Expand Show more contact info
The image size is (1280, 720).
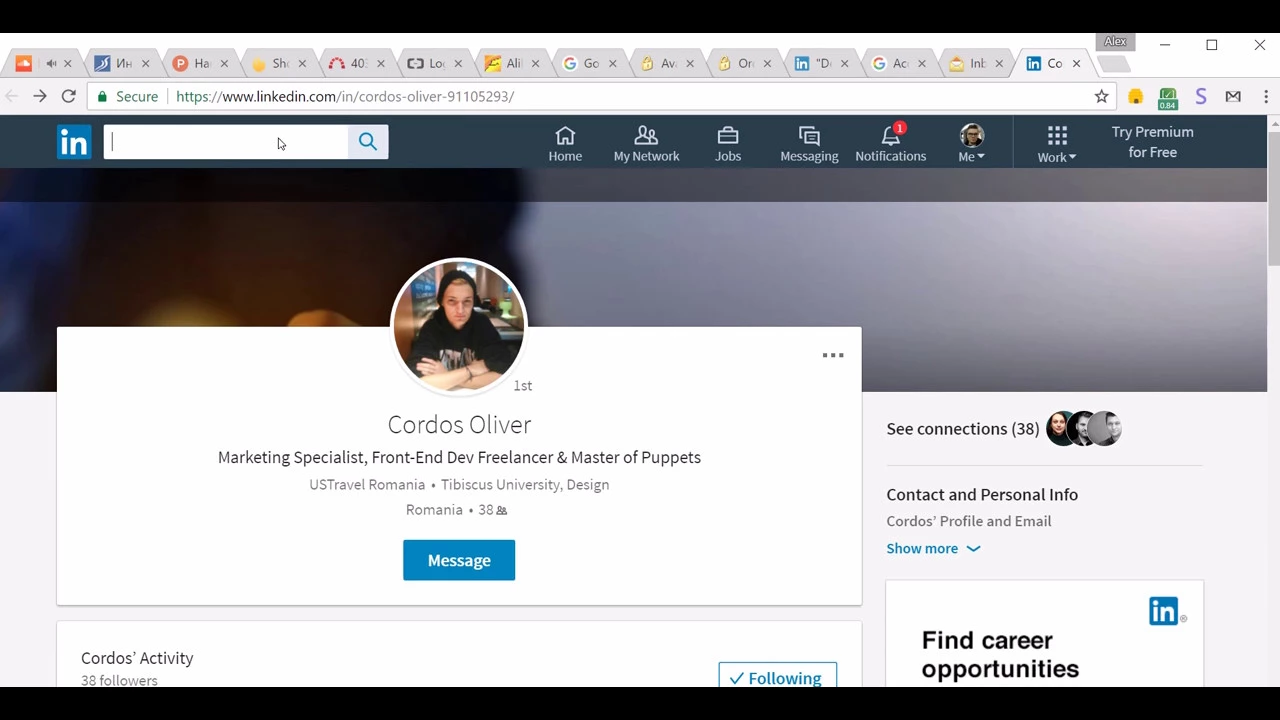pyautogui.click(x=932, y=548)
